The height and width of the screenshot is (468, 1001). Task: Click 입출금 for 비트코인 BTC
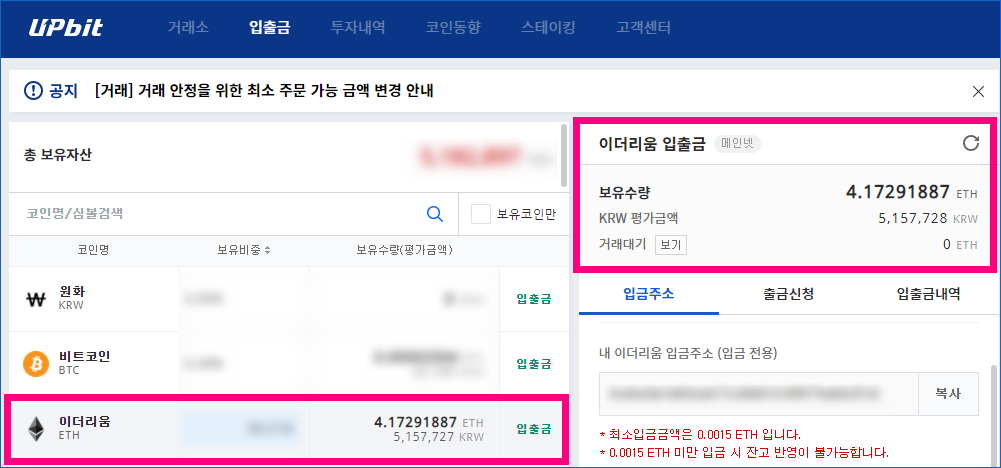point(534,363)
